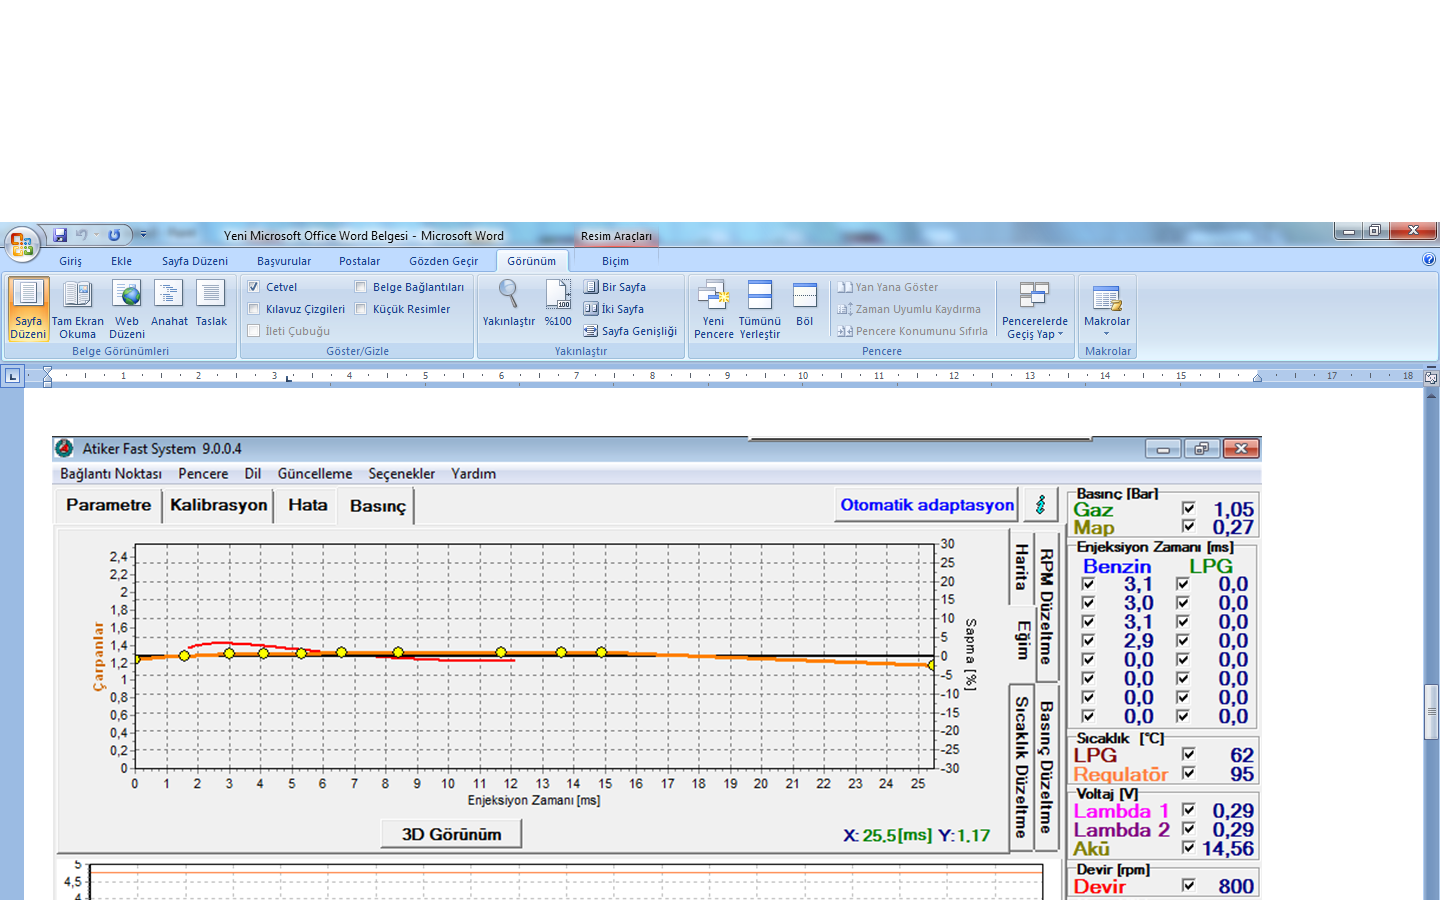Click the Atiker connection plug icon
The height and width of the screenshot is (900, 1440).
click(x=1040, y=505)
